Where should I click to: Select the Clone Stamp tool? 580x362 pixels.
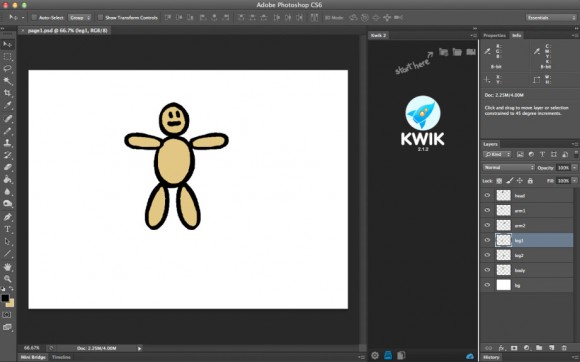(x=7, y=143)
